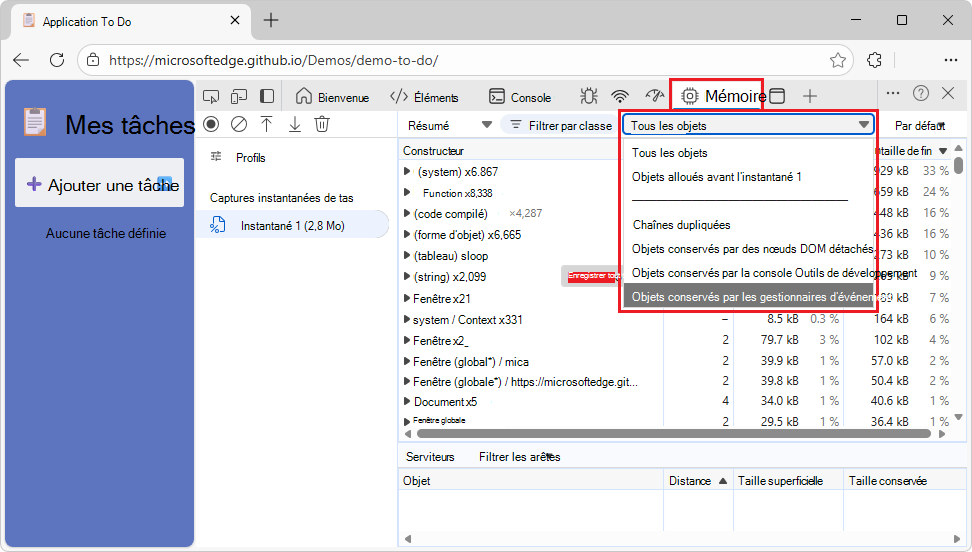This screenshot has width=972, height=552.
Task: Open the Résumé view dropdown
Action: click(449, 125)
